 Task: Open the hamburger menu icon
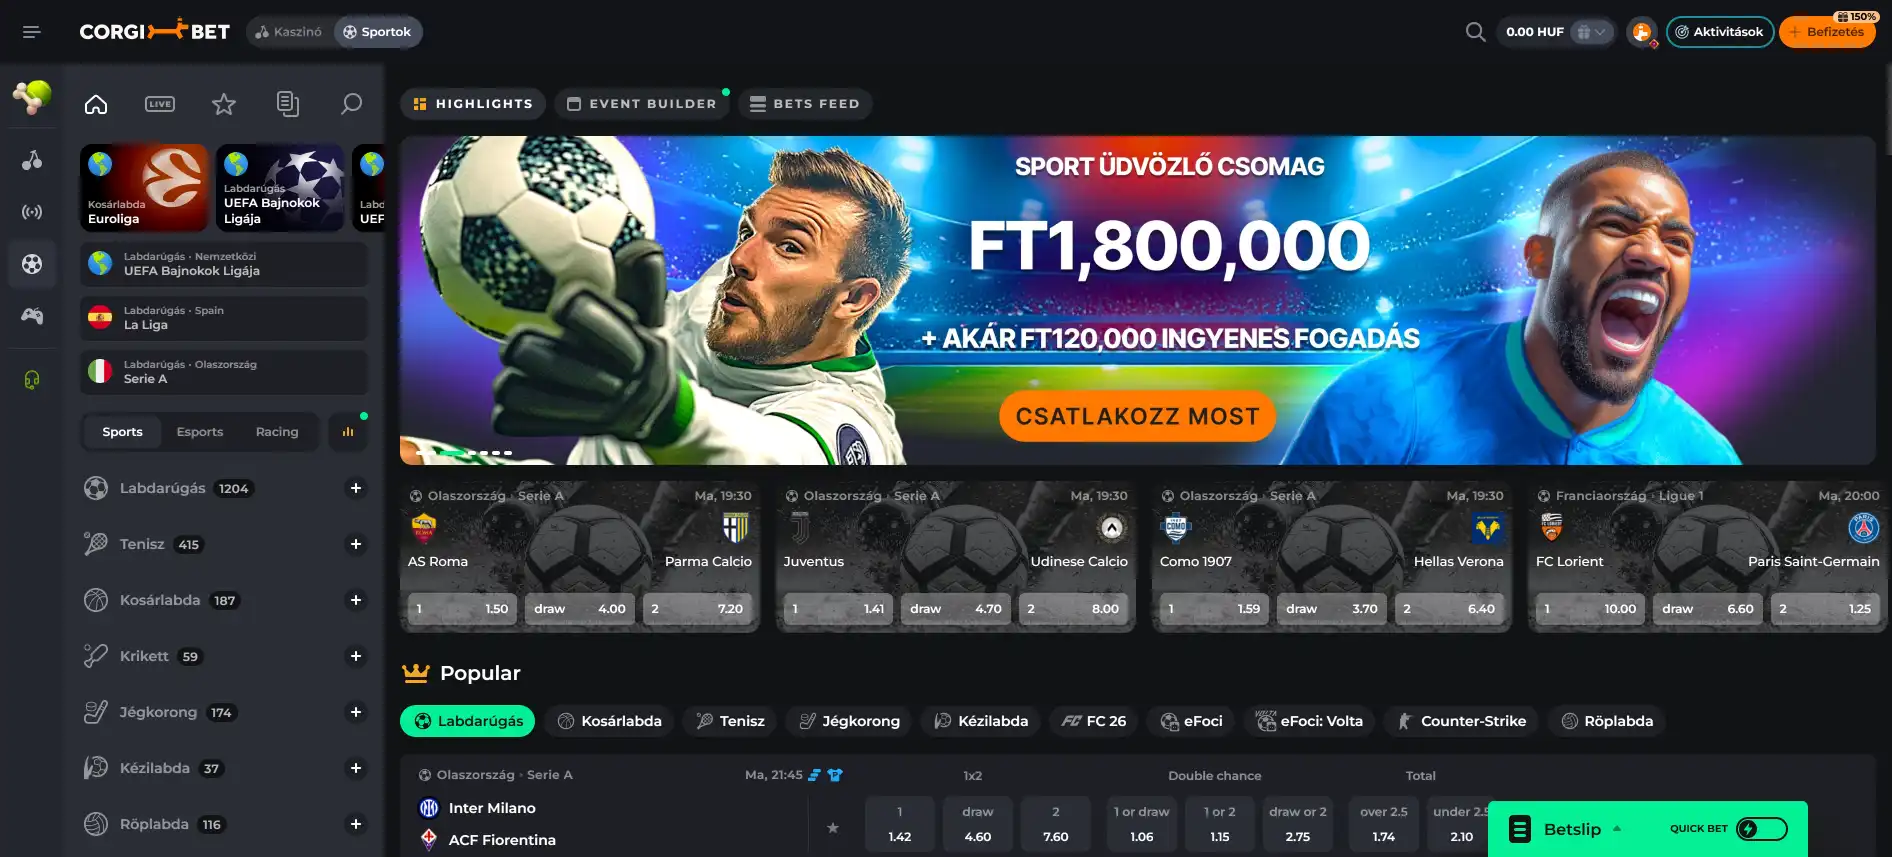tap(31, 32)
